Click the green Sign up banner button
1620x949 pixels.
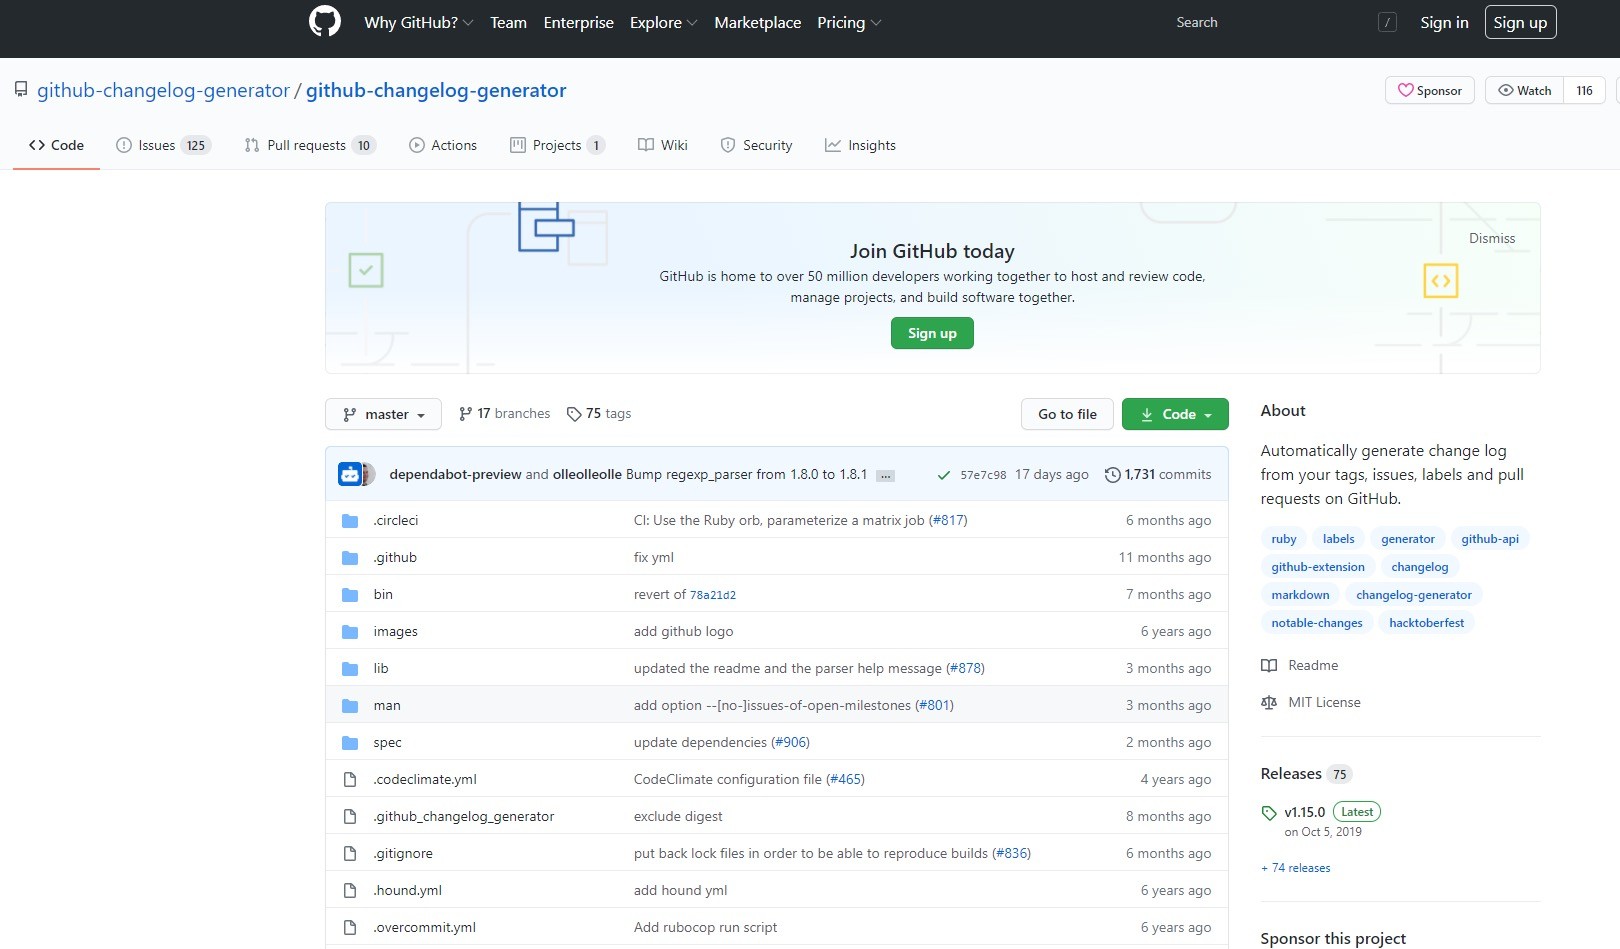pos(932,333)
